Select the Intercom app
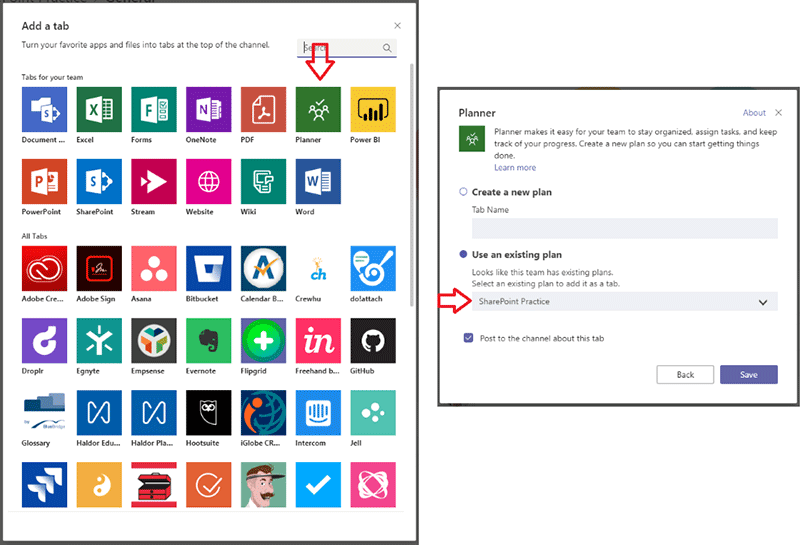The width and height of the screenshot is (800, 545). [318, 412]
